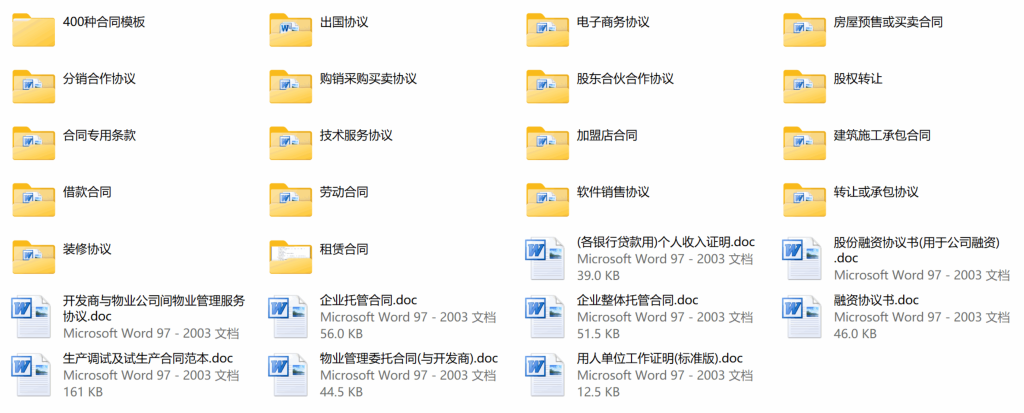Click the 转让或承包协议 folder icon
Image resolution: width=1024 pixels, height=413 pixels.
point(805,201)
